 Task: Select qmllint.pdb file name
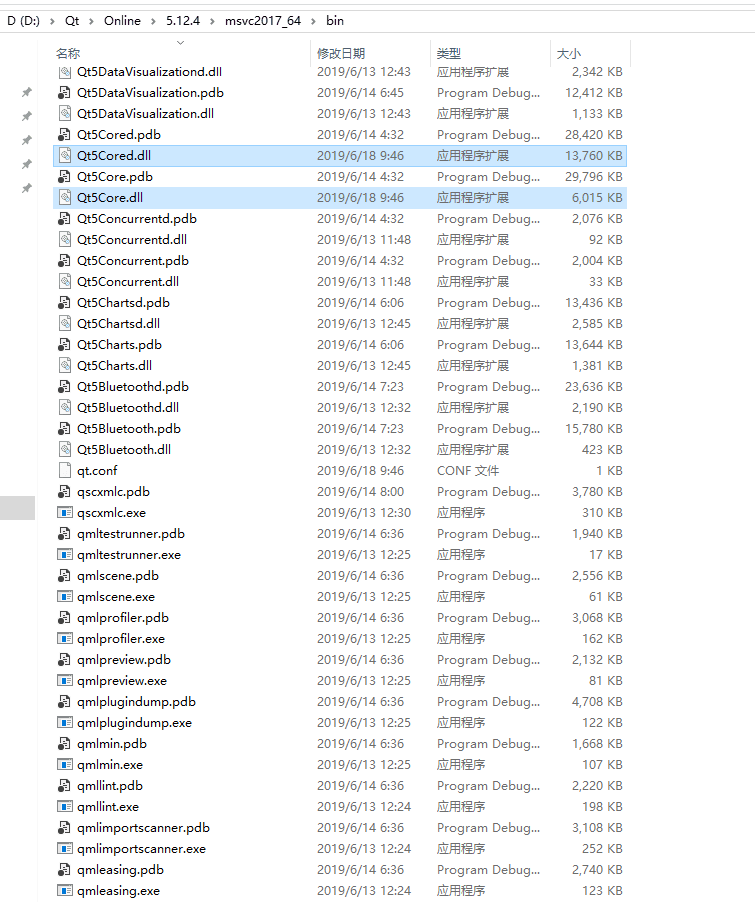point(110,786)
